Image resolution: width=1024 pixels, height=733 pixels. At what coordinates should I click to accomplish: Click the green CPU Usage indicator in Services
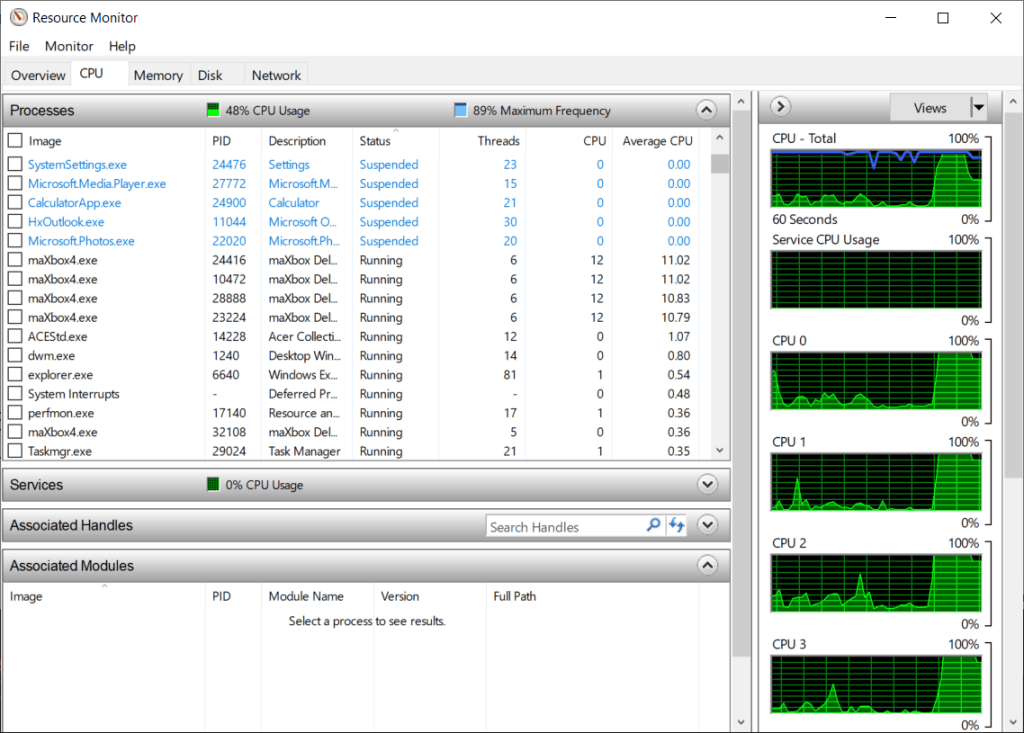[213, 485]
